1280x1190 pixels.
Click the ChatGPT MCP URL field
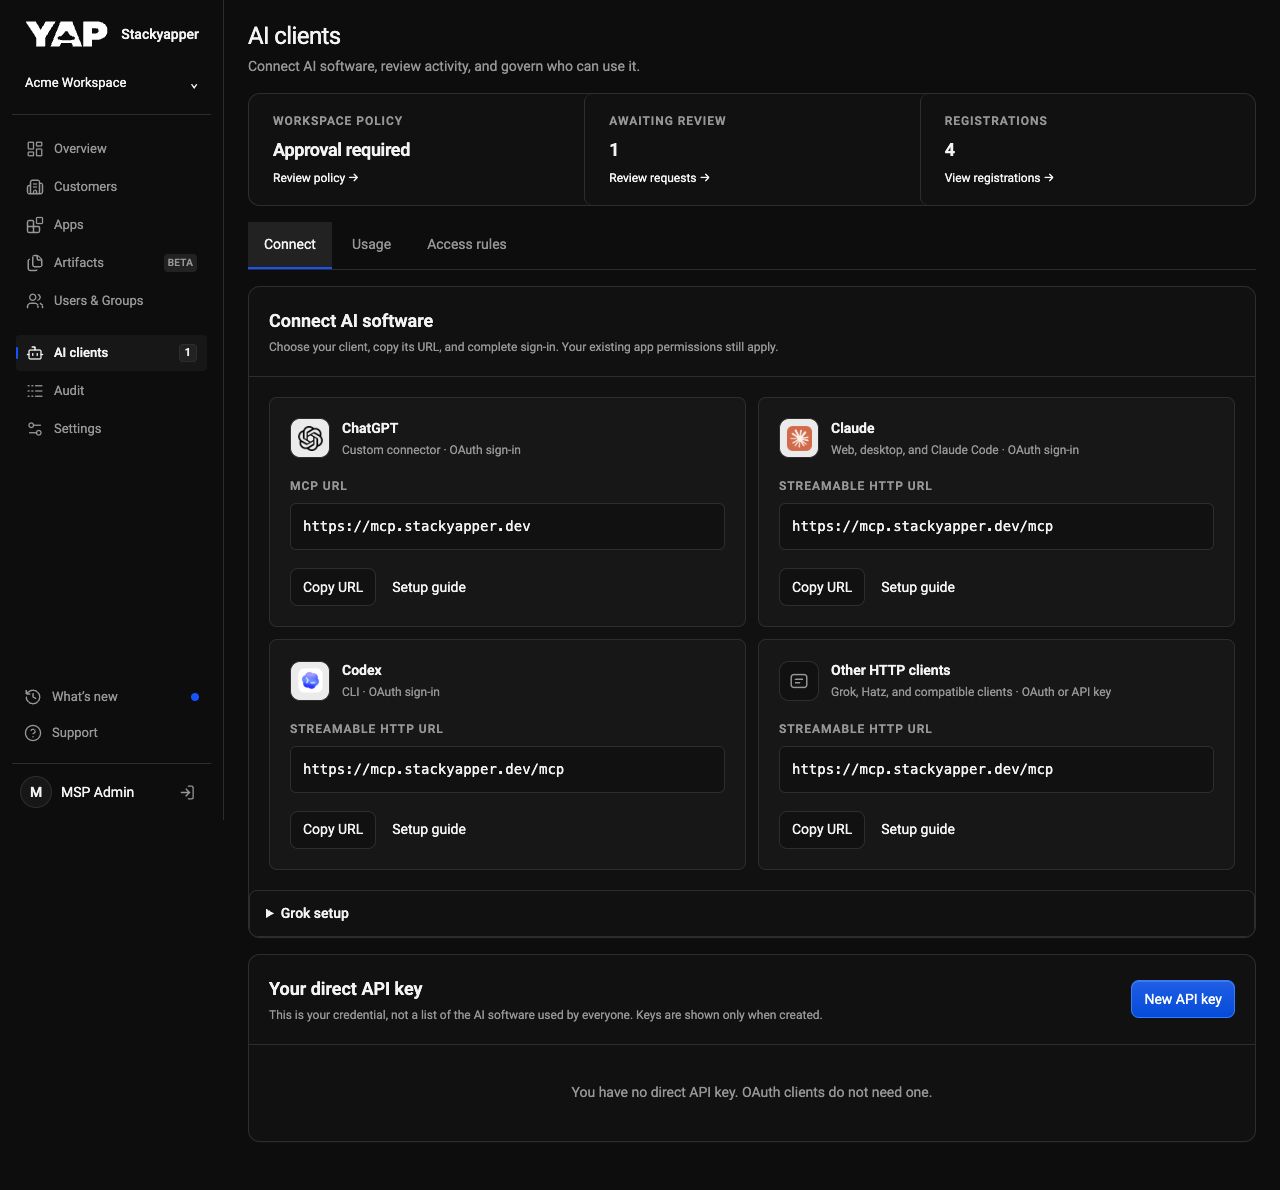[x=507, y=527]
